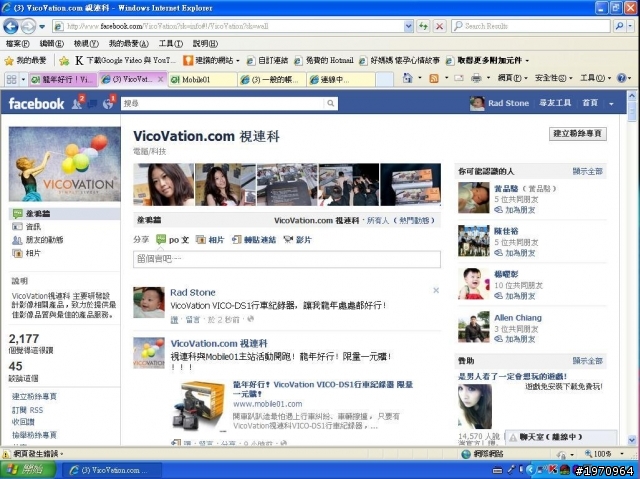Click the search magnifier in IE search box

620,26
